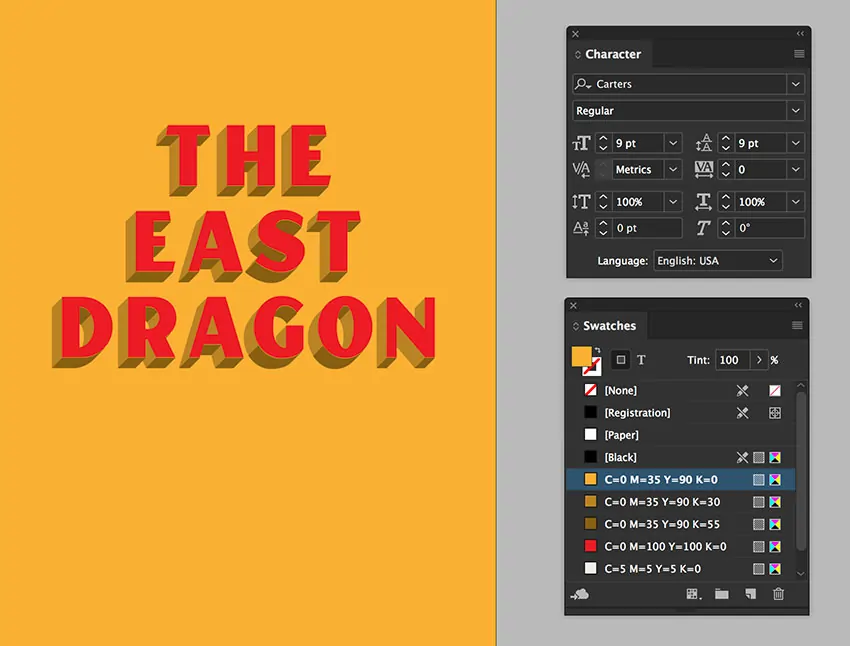Toggle formatting affects text T button
Screen dimensions: 850x646
coord(641,360)
